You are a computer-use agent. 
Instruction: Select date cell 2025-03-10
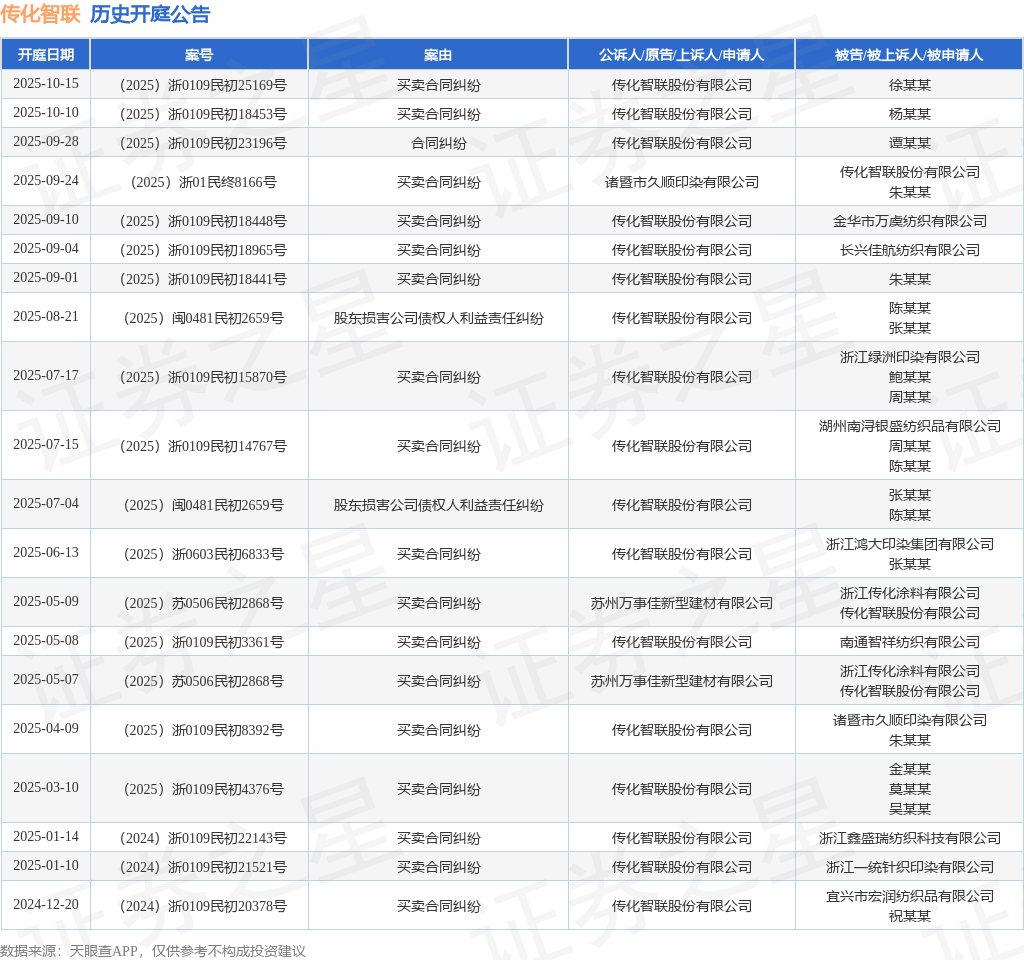[46, 787]
